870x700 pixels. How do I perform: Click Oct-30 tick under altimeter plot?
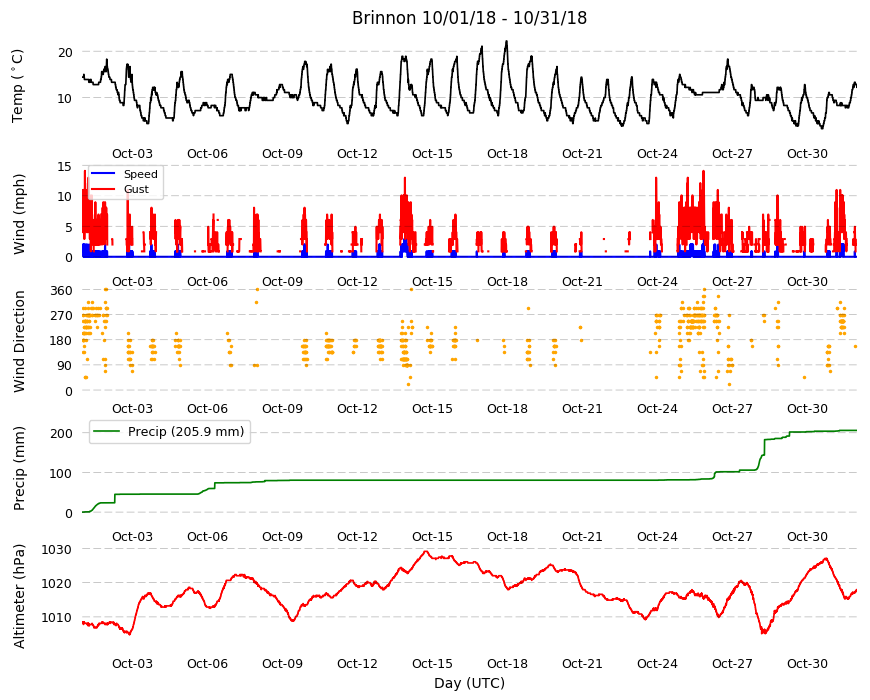[x=807, y=663]
